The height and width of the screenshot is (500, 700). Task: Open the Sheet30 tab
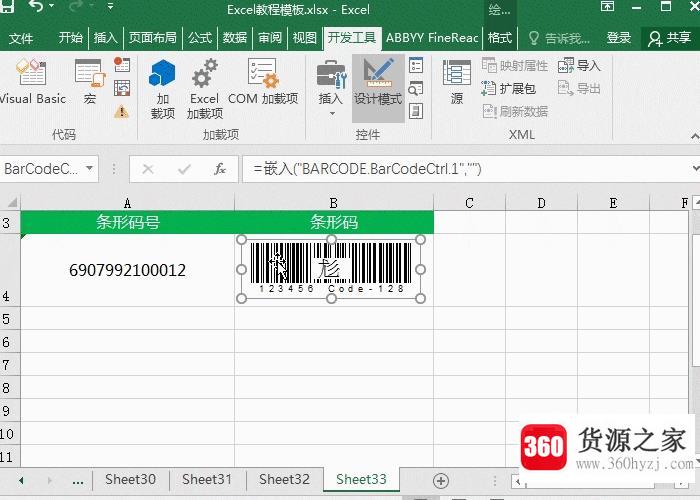pyautogui.click(x=130, y=479)
